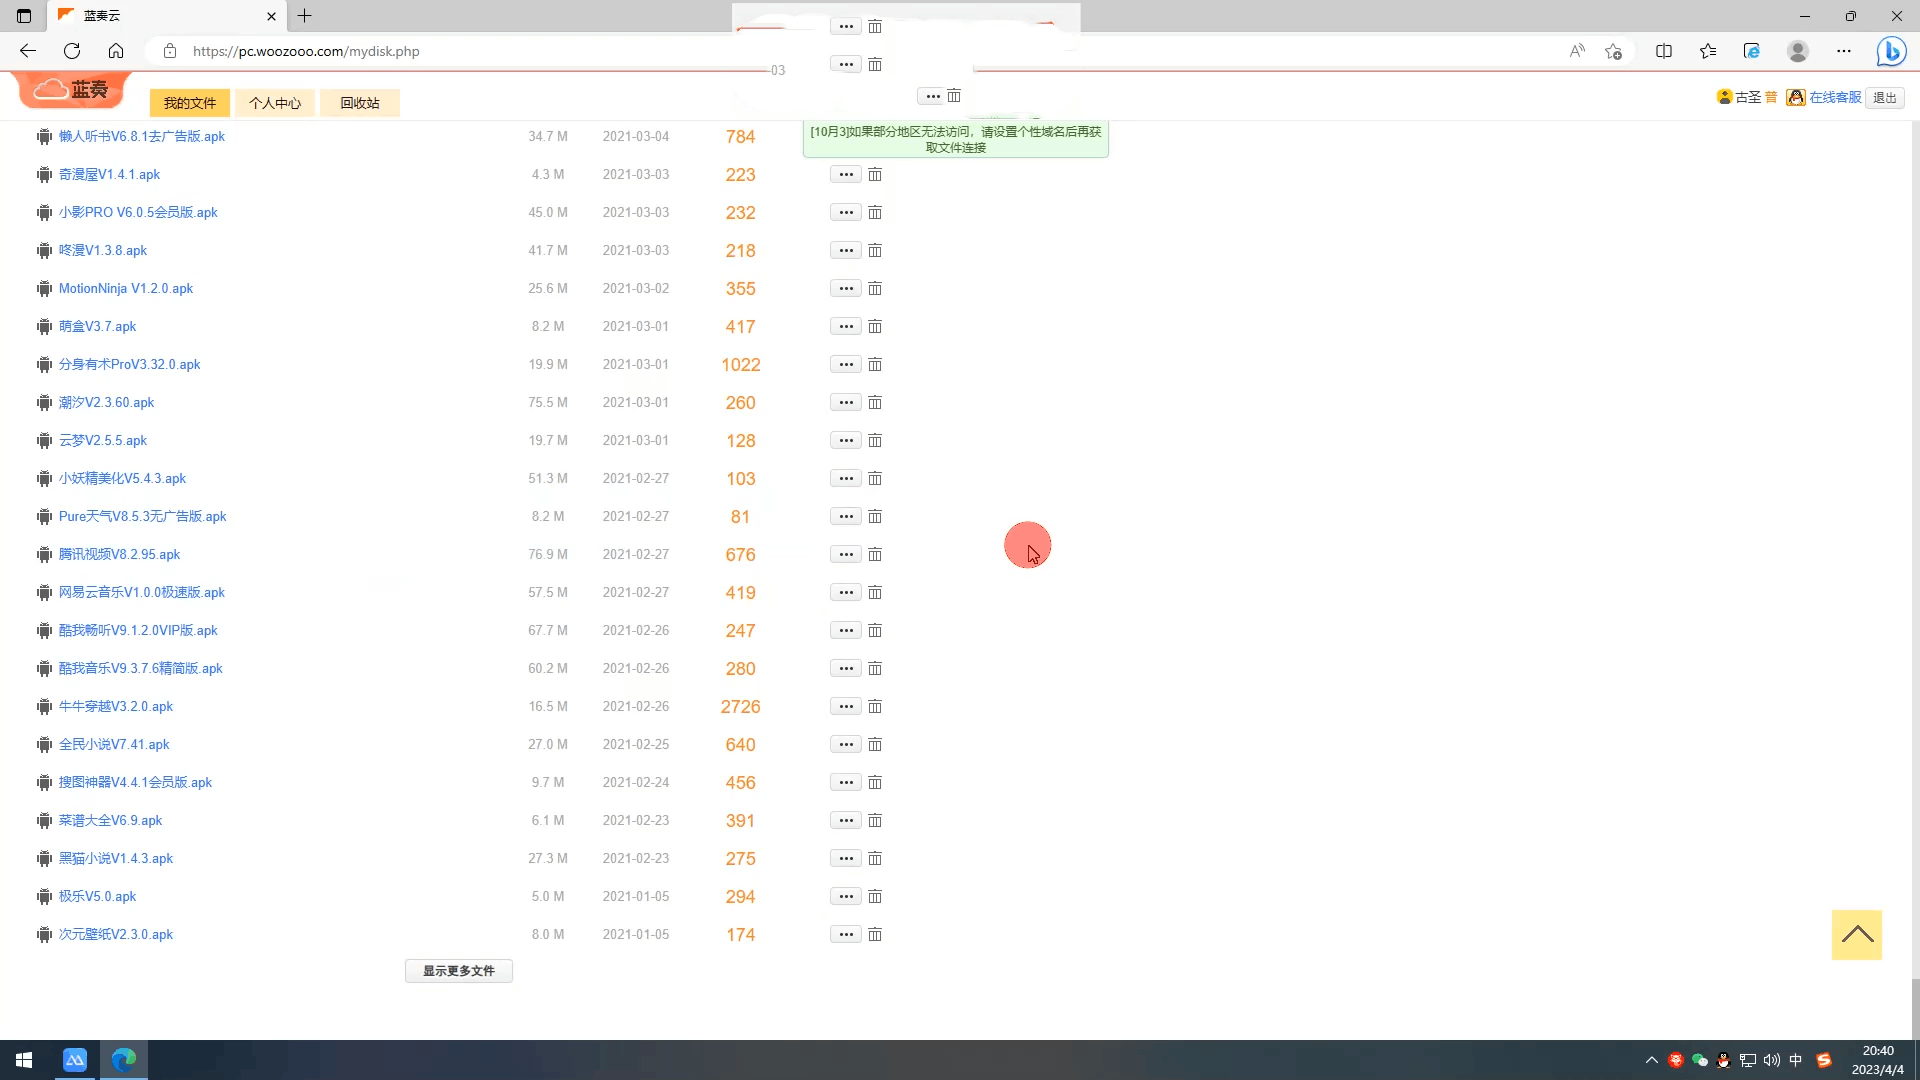1920x1080 pixels.
Task: Delete 奇漫屋V1.4.1.apk with its trash icon
Action: (875, 174)
